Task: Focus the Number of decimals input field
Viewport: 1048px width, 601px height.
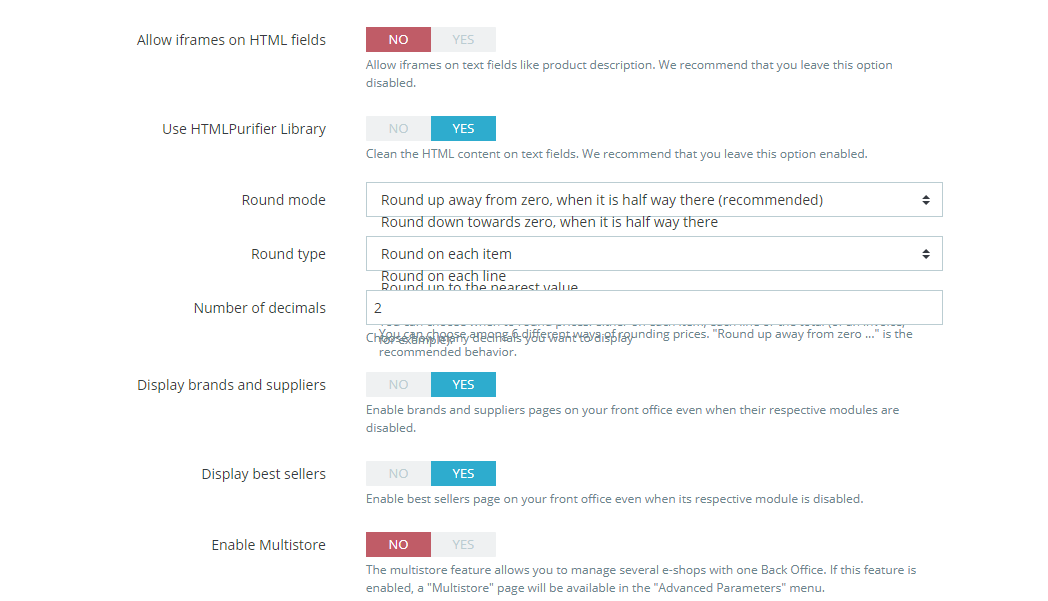Action: [x=654, y=308]
